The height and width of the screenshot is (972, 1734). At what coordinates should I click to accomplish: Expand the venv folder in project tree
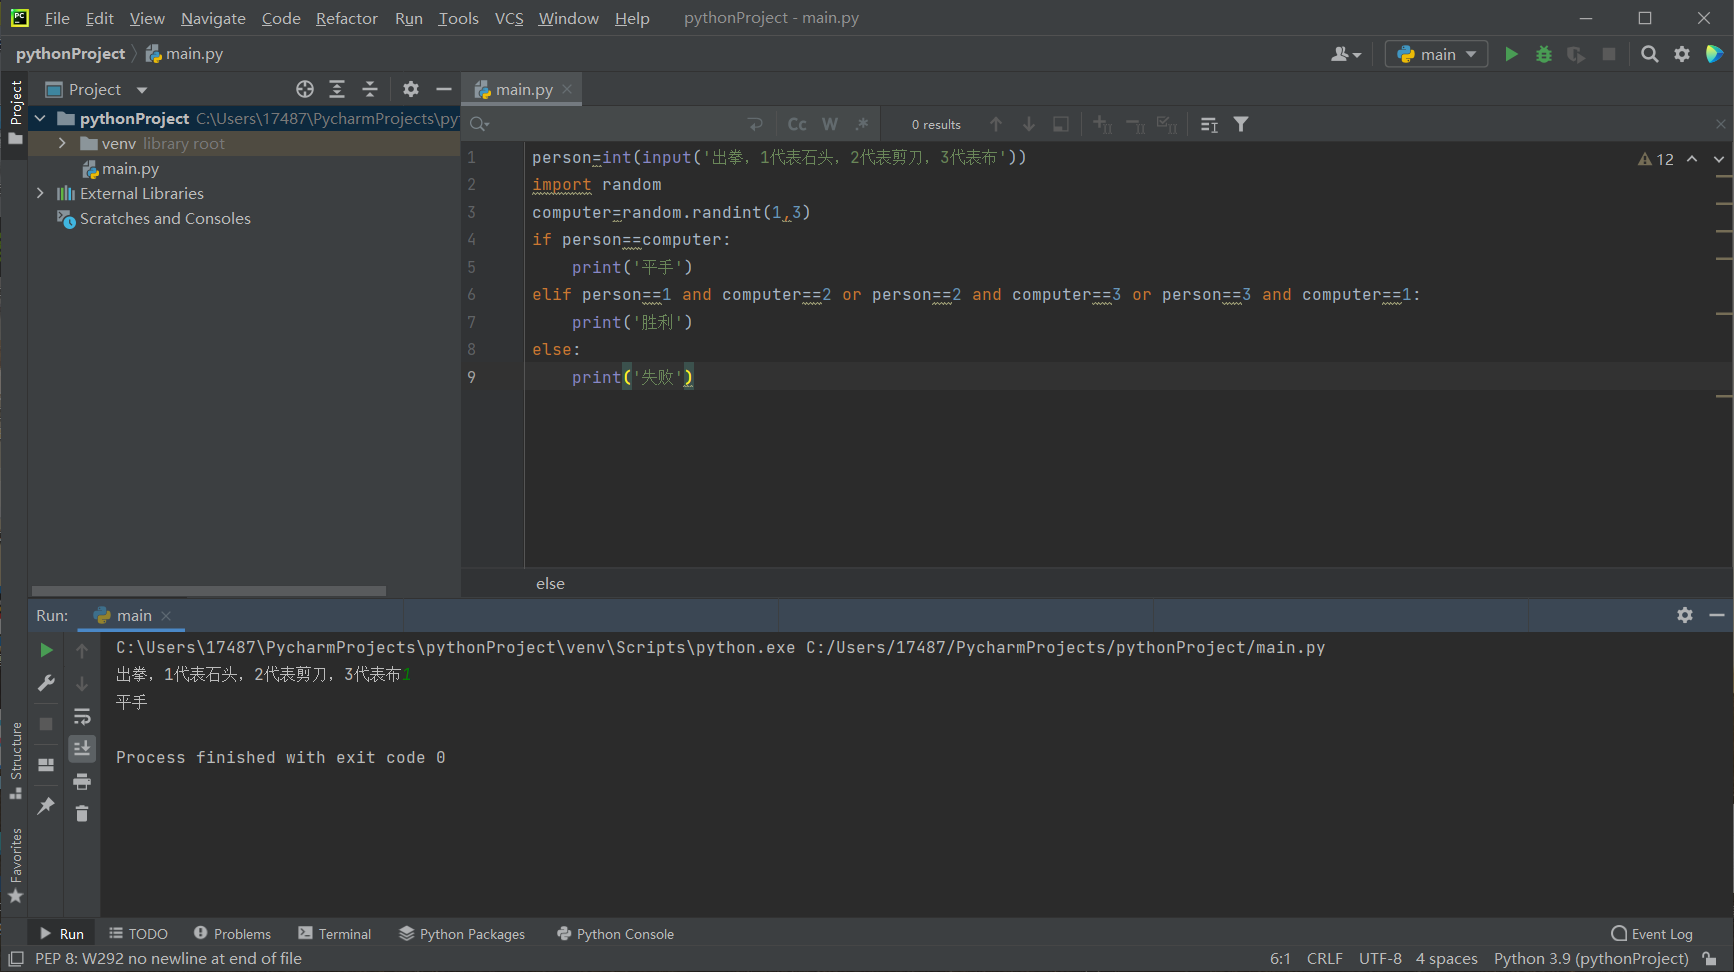[62, 143]
